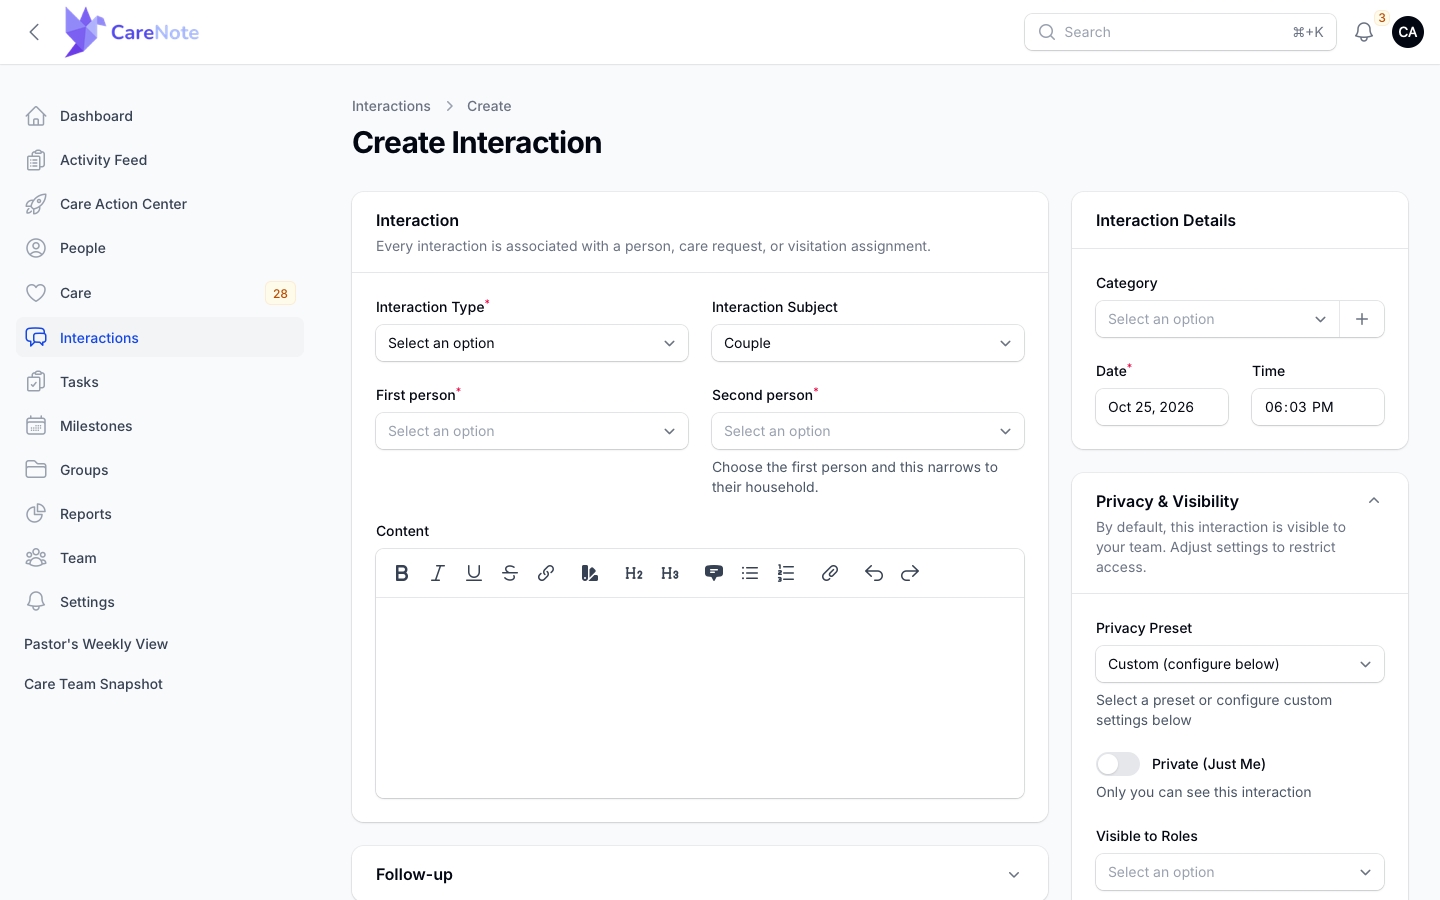Open the Second person dropdown
1440x900 pixels.
click(x=868, y=431)
